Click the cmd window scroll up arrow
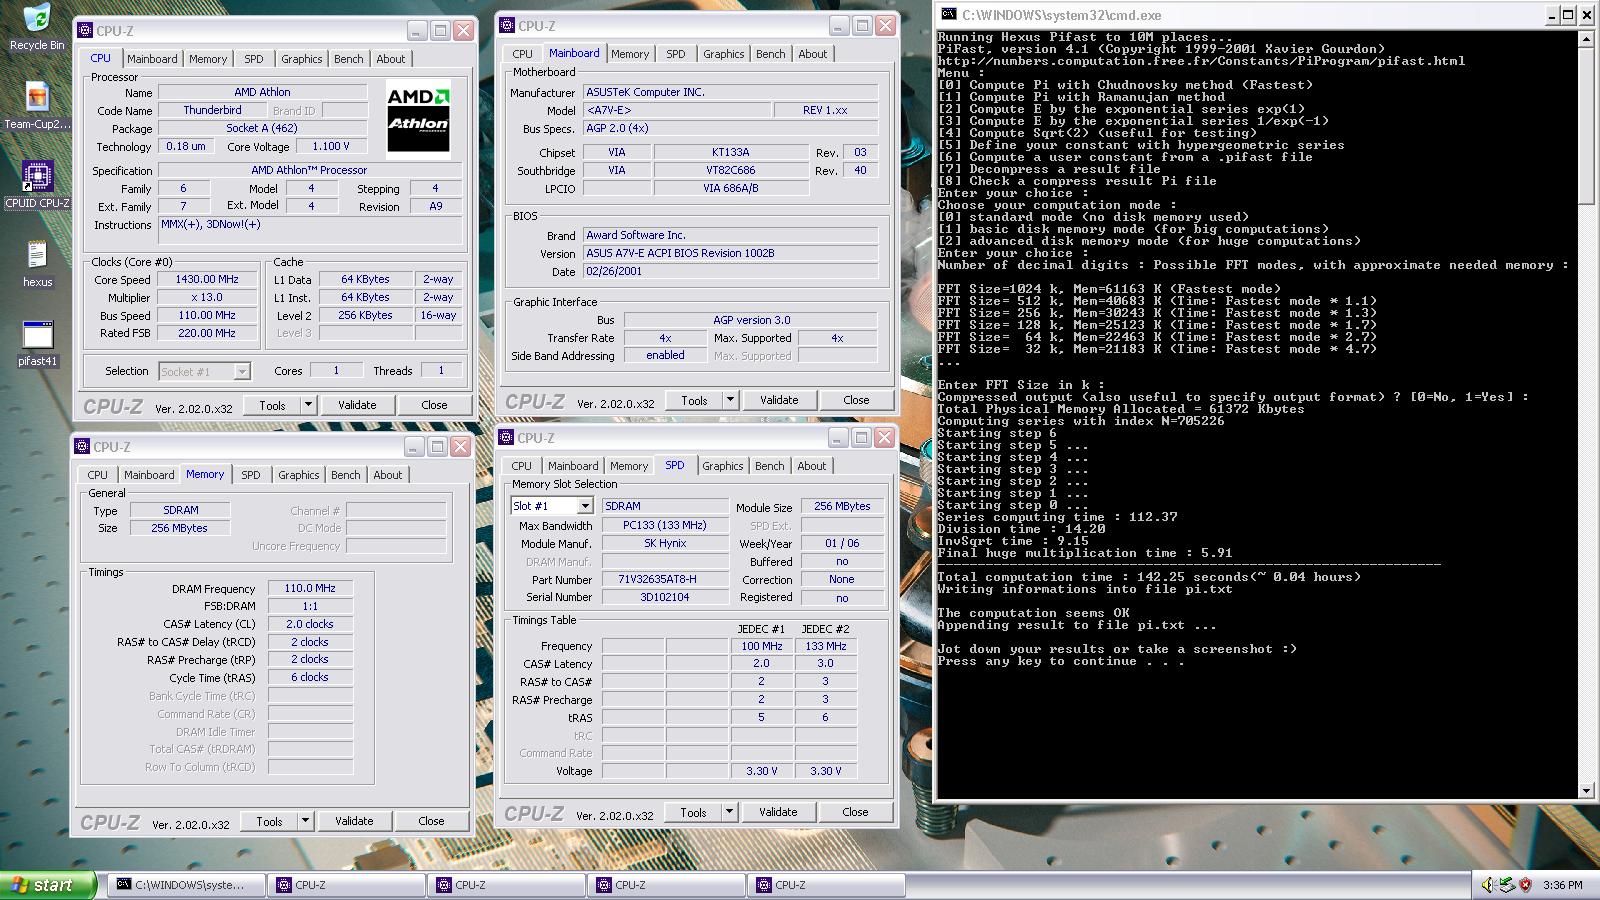The height and width of the screenshot is (900, 1600). [x=1585, y=39]
